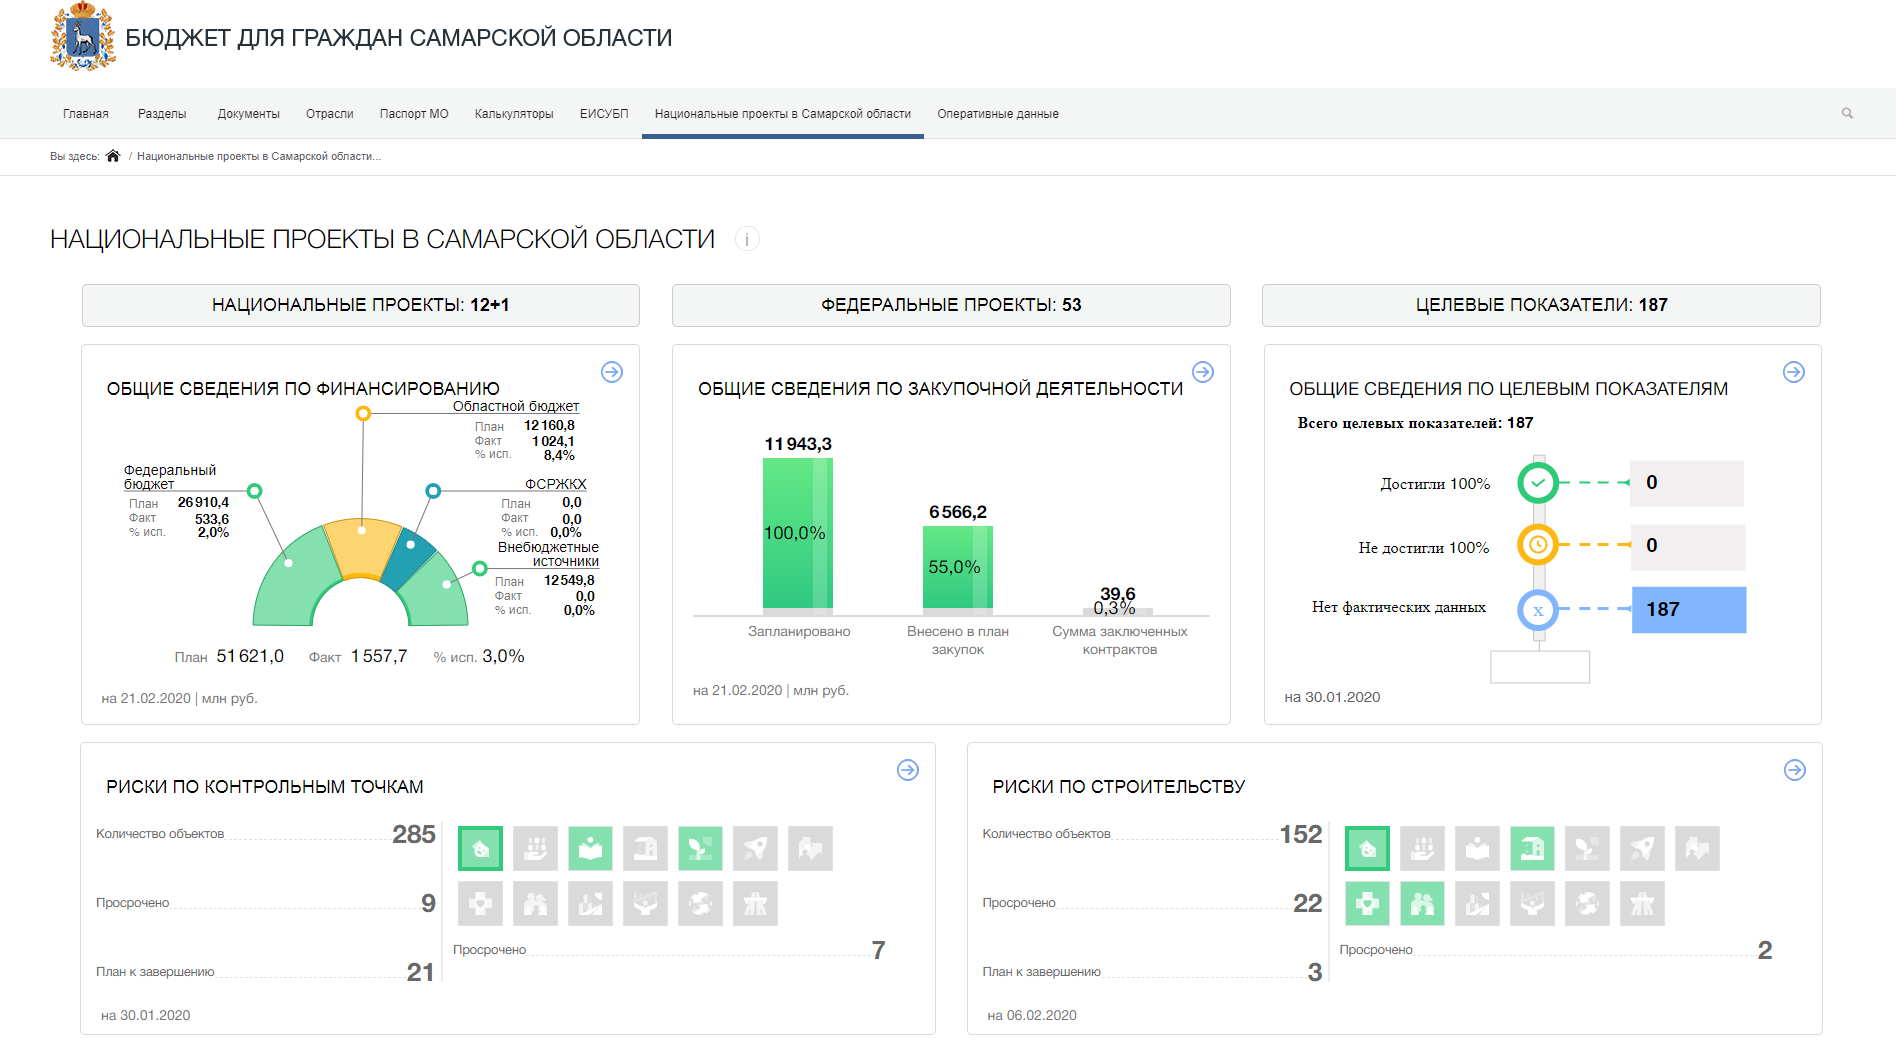
Task: Select the globe icon in control point risks
Action: [700, 904]
